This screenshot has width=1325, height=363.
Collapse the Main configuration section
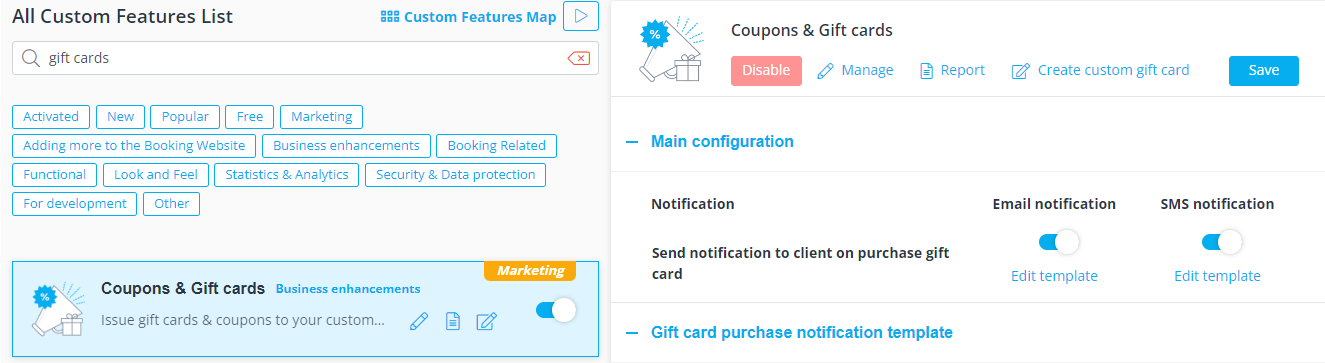710,142
